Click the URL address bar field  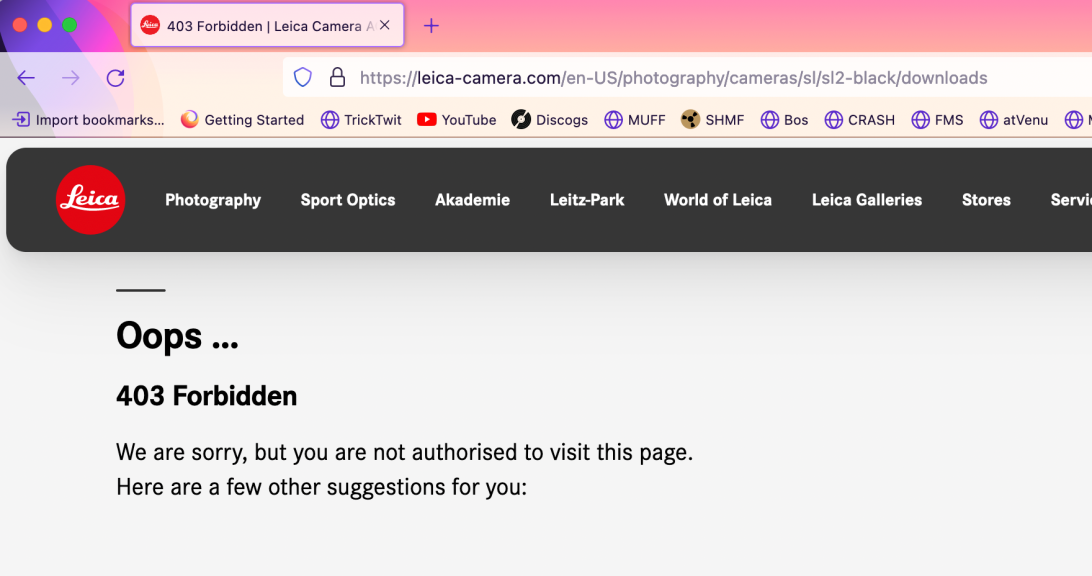(700, 78)
